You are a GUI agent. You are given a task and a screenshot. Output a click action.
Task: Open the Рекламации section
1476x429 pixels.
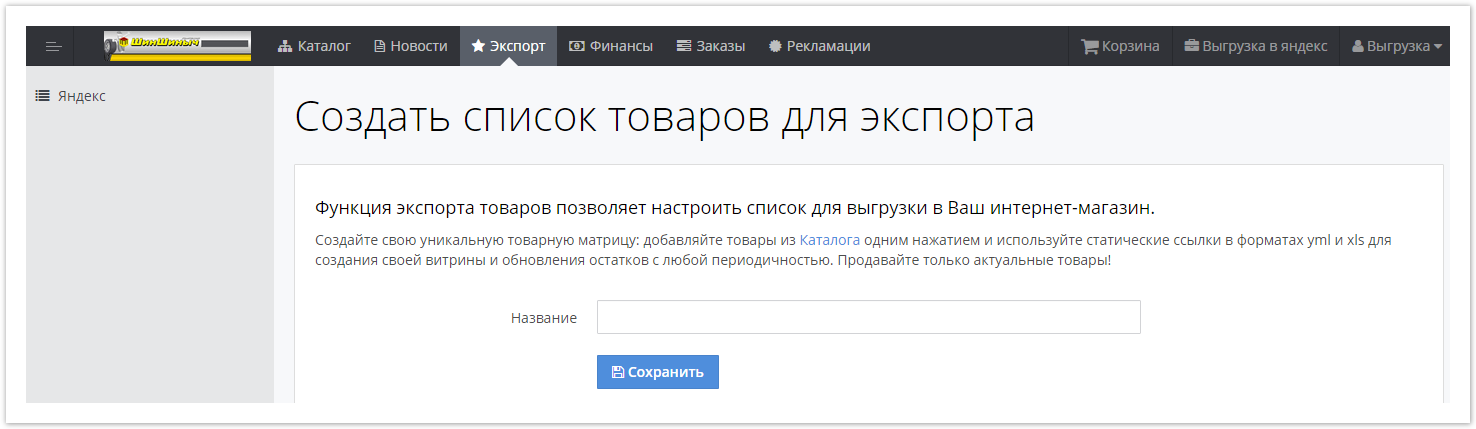point(820,46)
